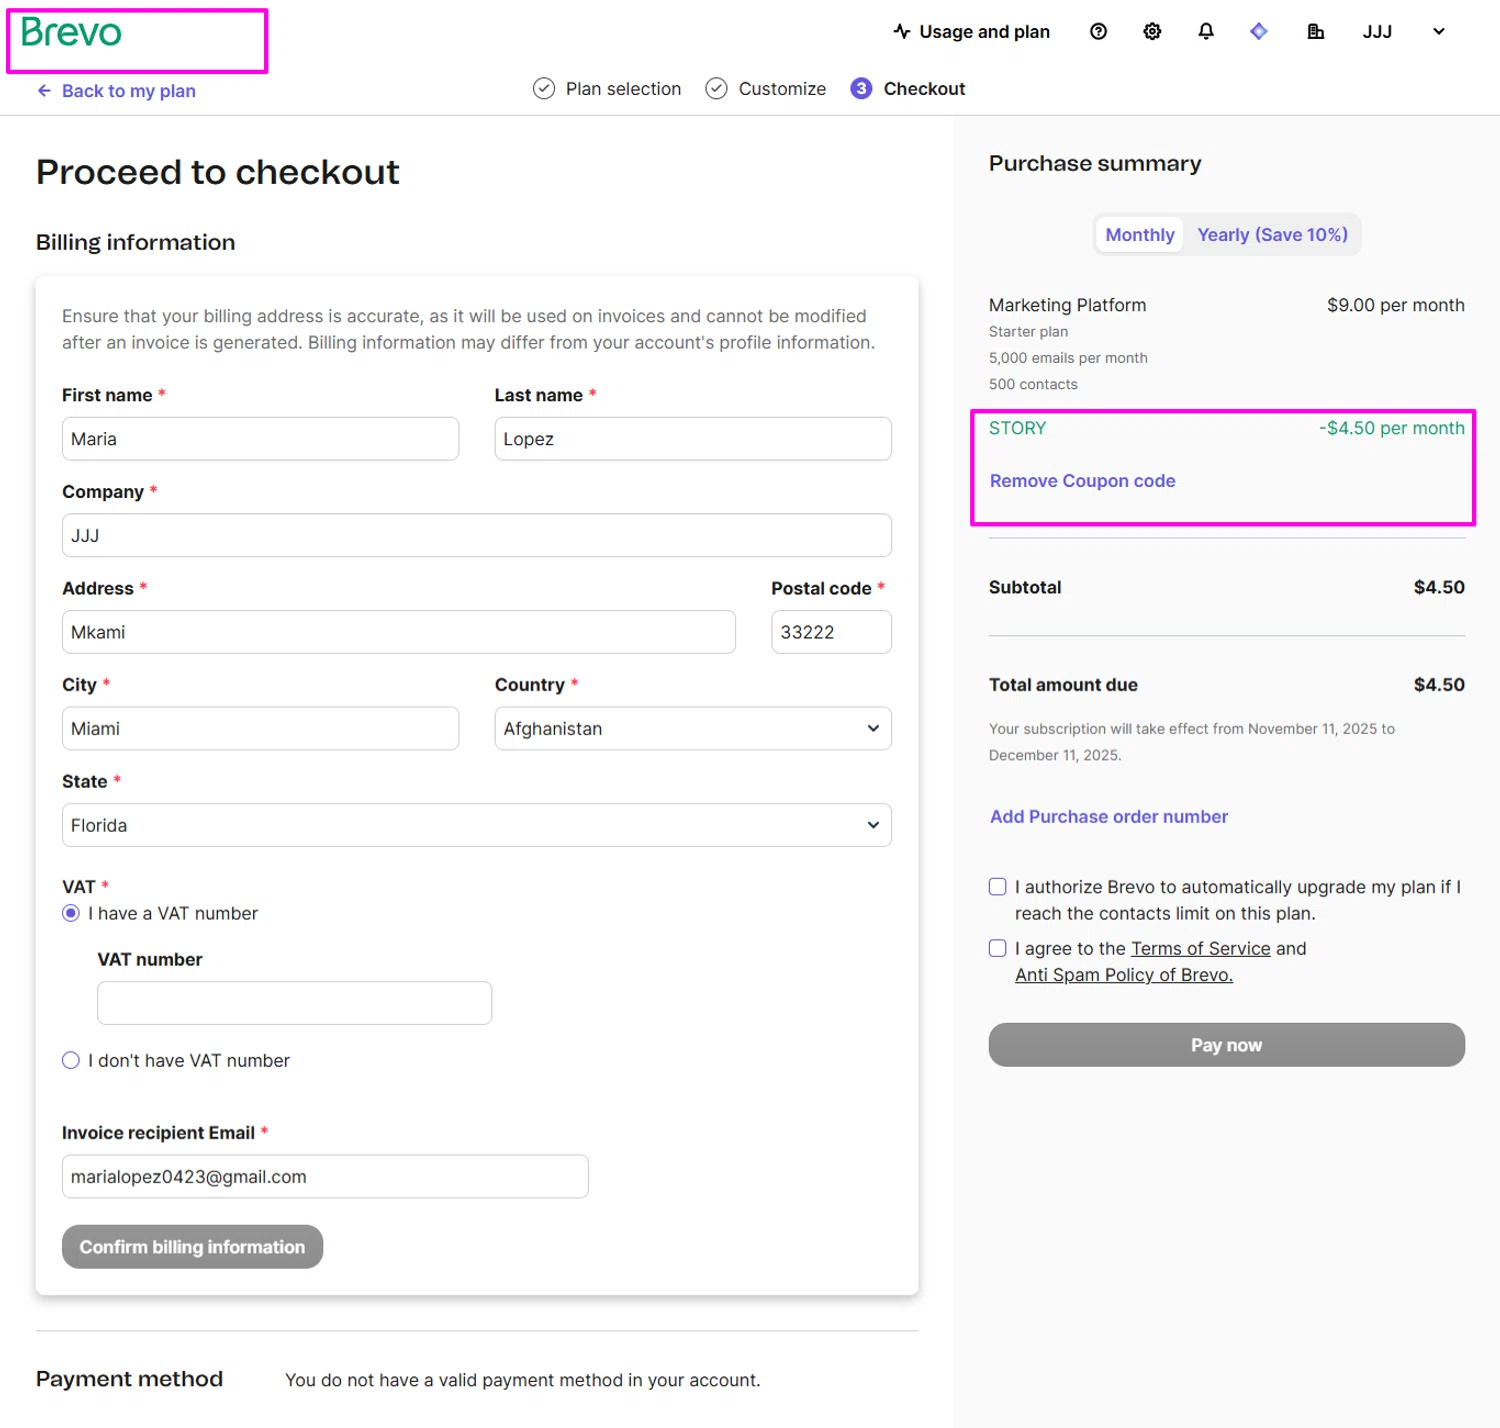Click the Last name field containing Lopez
Viewport: 1500px width, 1428px height.
[x=693, y=438]
